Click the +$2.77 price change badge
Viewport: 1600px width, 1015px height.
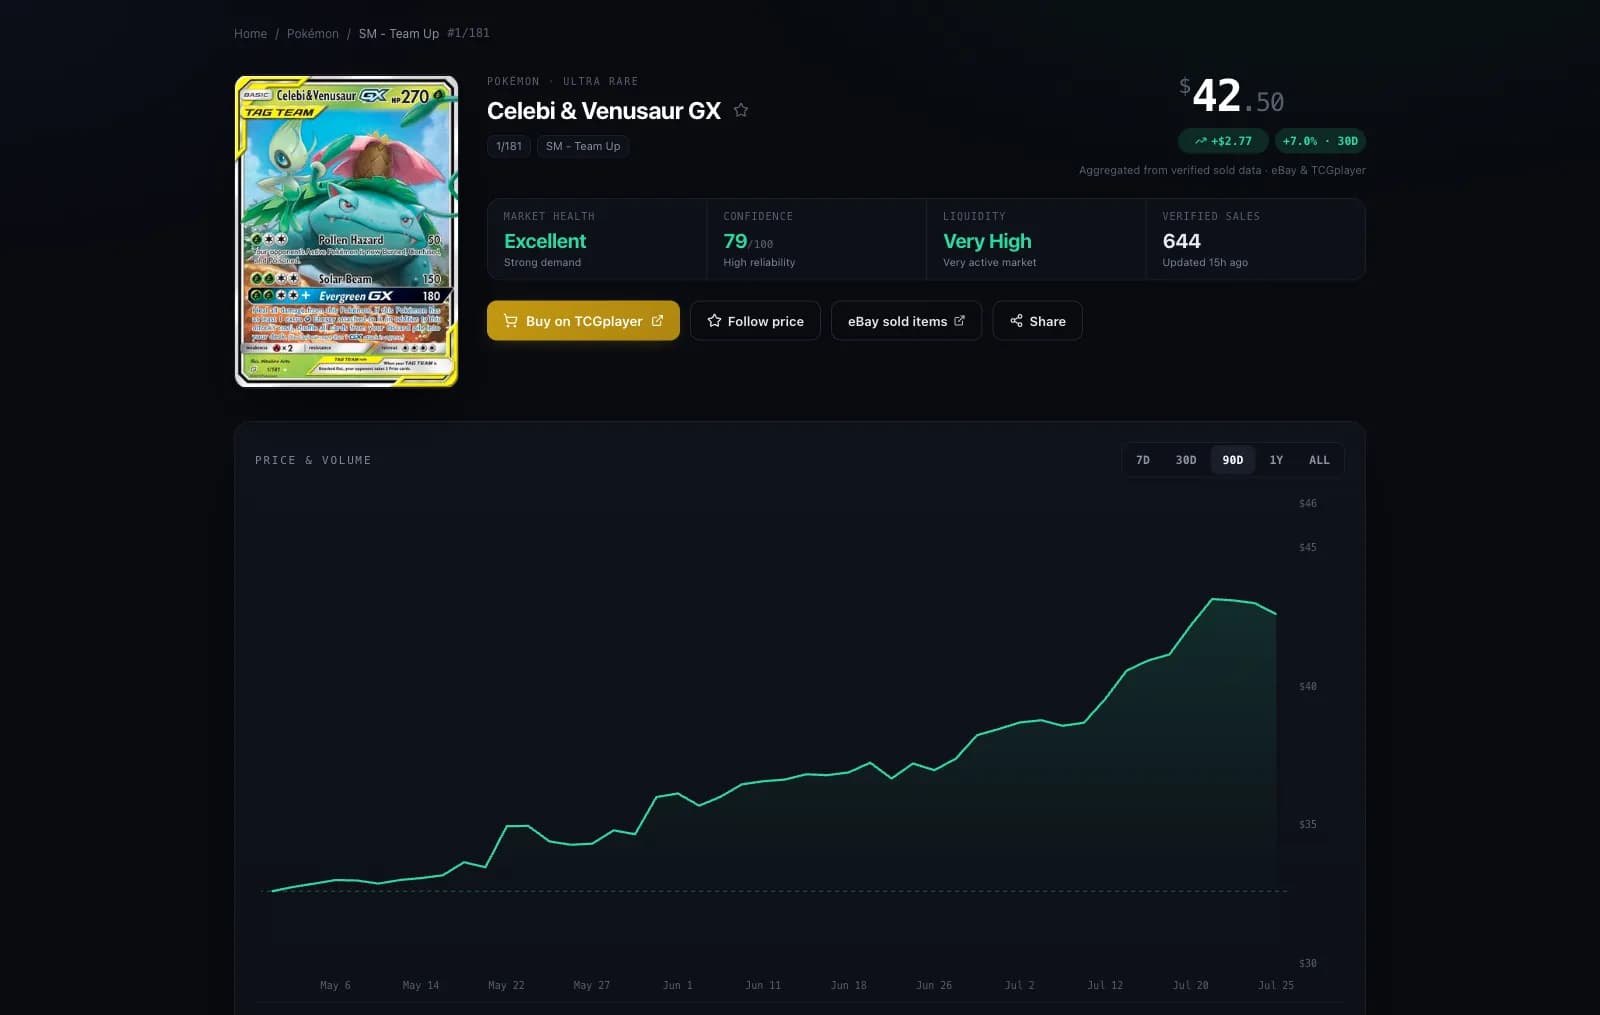[x=1223, y=141]
